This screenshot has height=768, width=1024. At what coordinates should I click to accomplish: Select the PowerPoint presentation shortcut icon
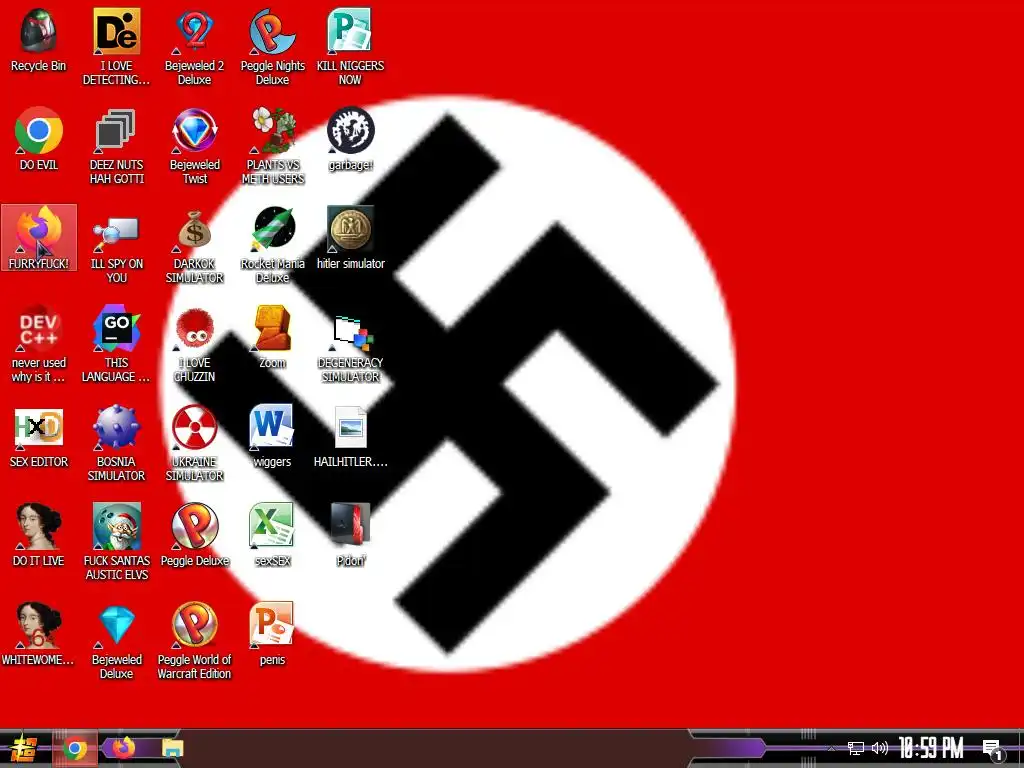(271, 626)
